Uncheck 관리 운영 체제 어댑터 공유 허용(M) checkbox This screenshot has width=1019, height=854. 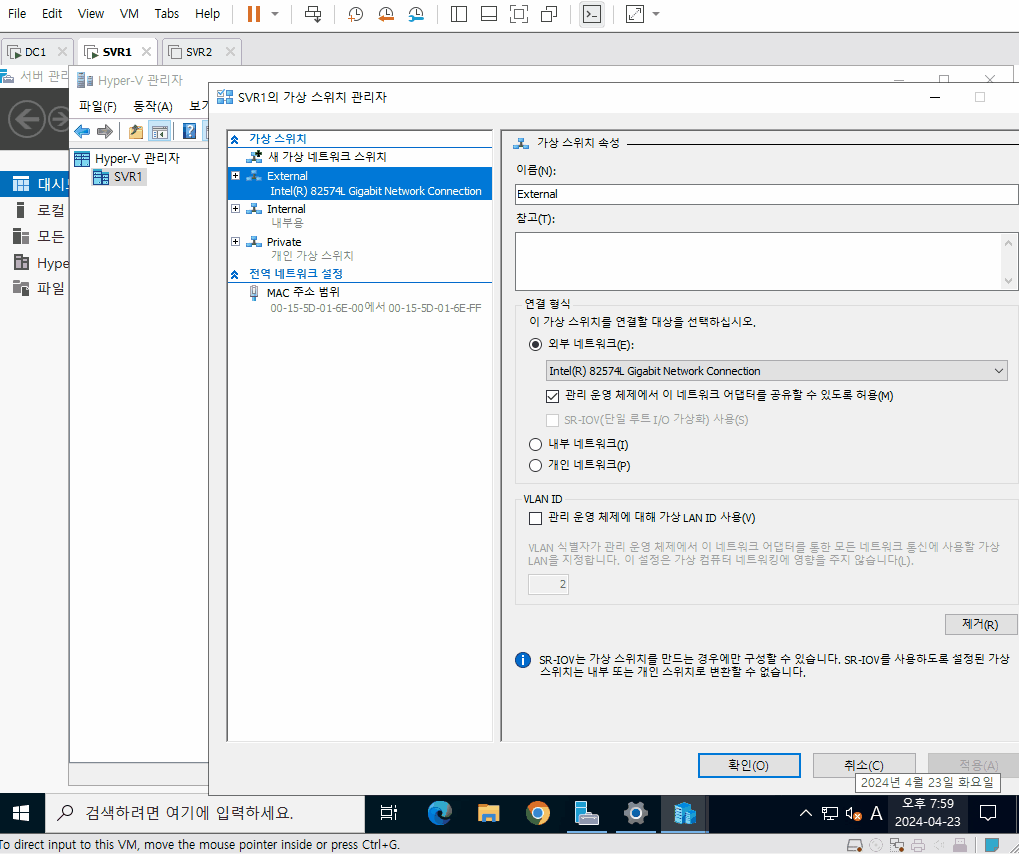[x=552, y=395]
